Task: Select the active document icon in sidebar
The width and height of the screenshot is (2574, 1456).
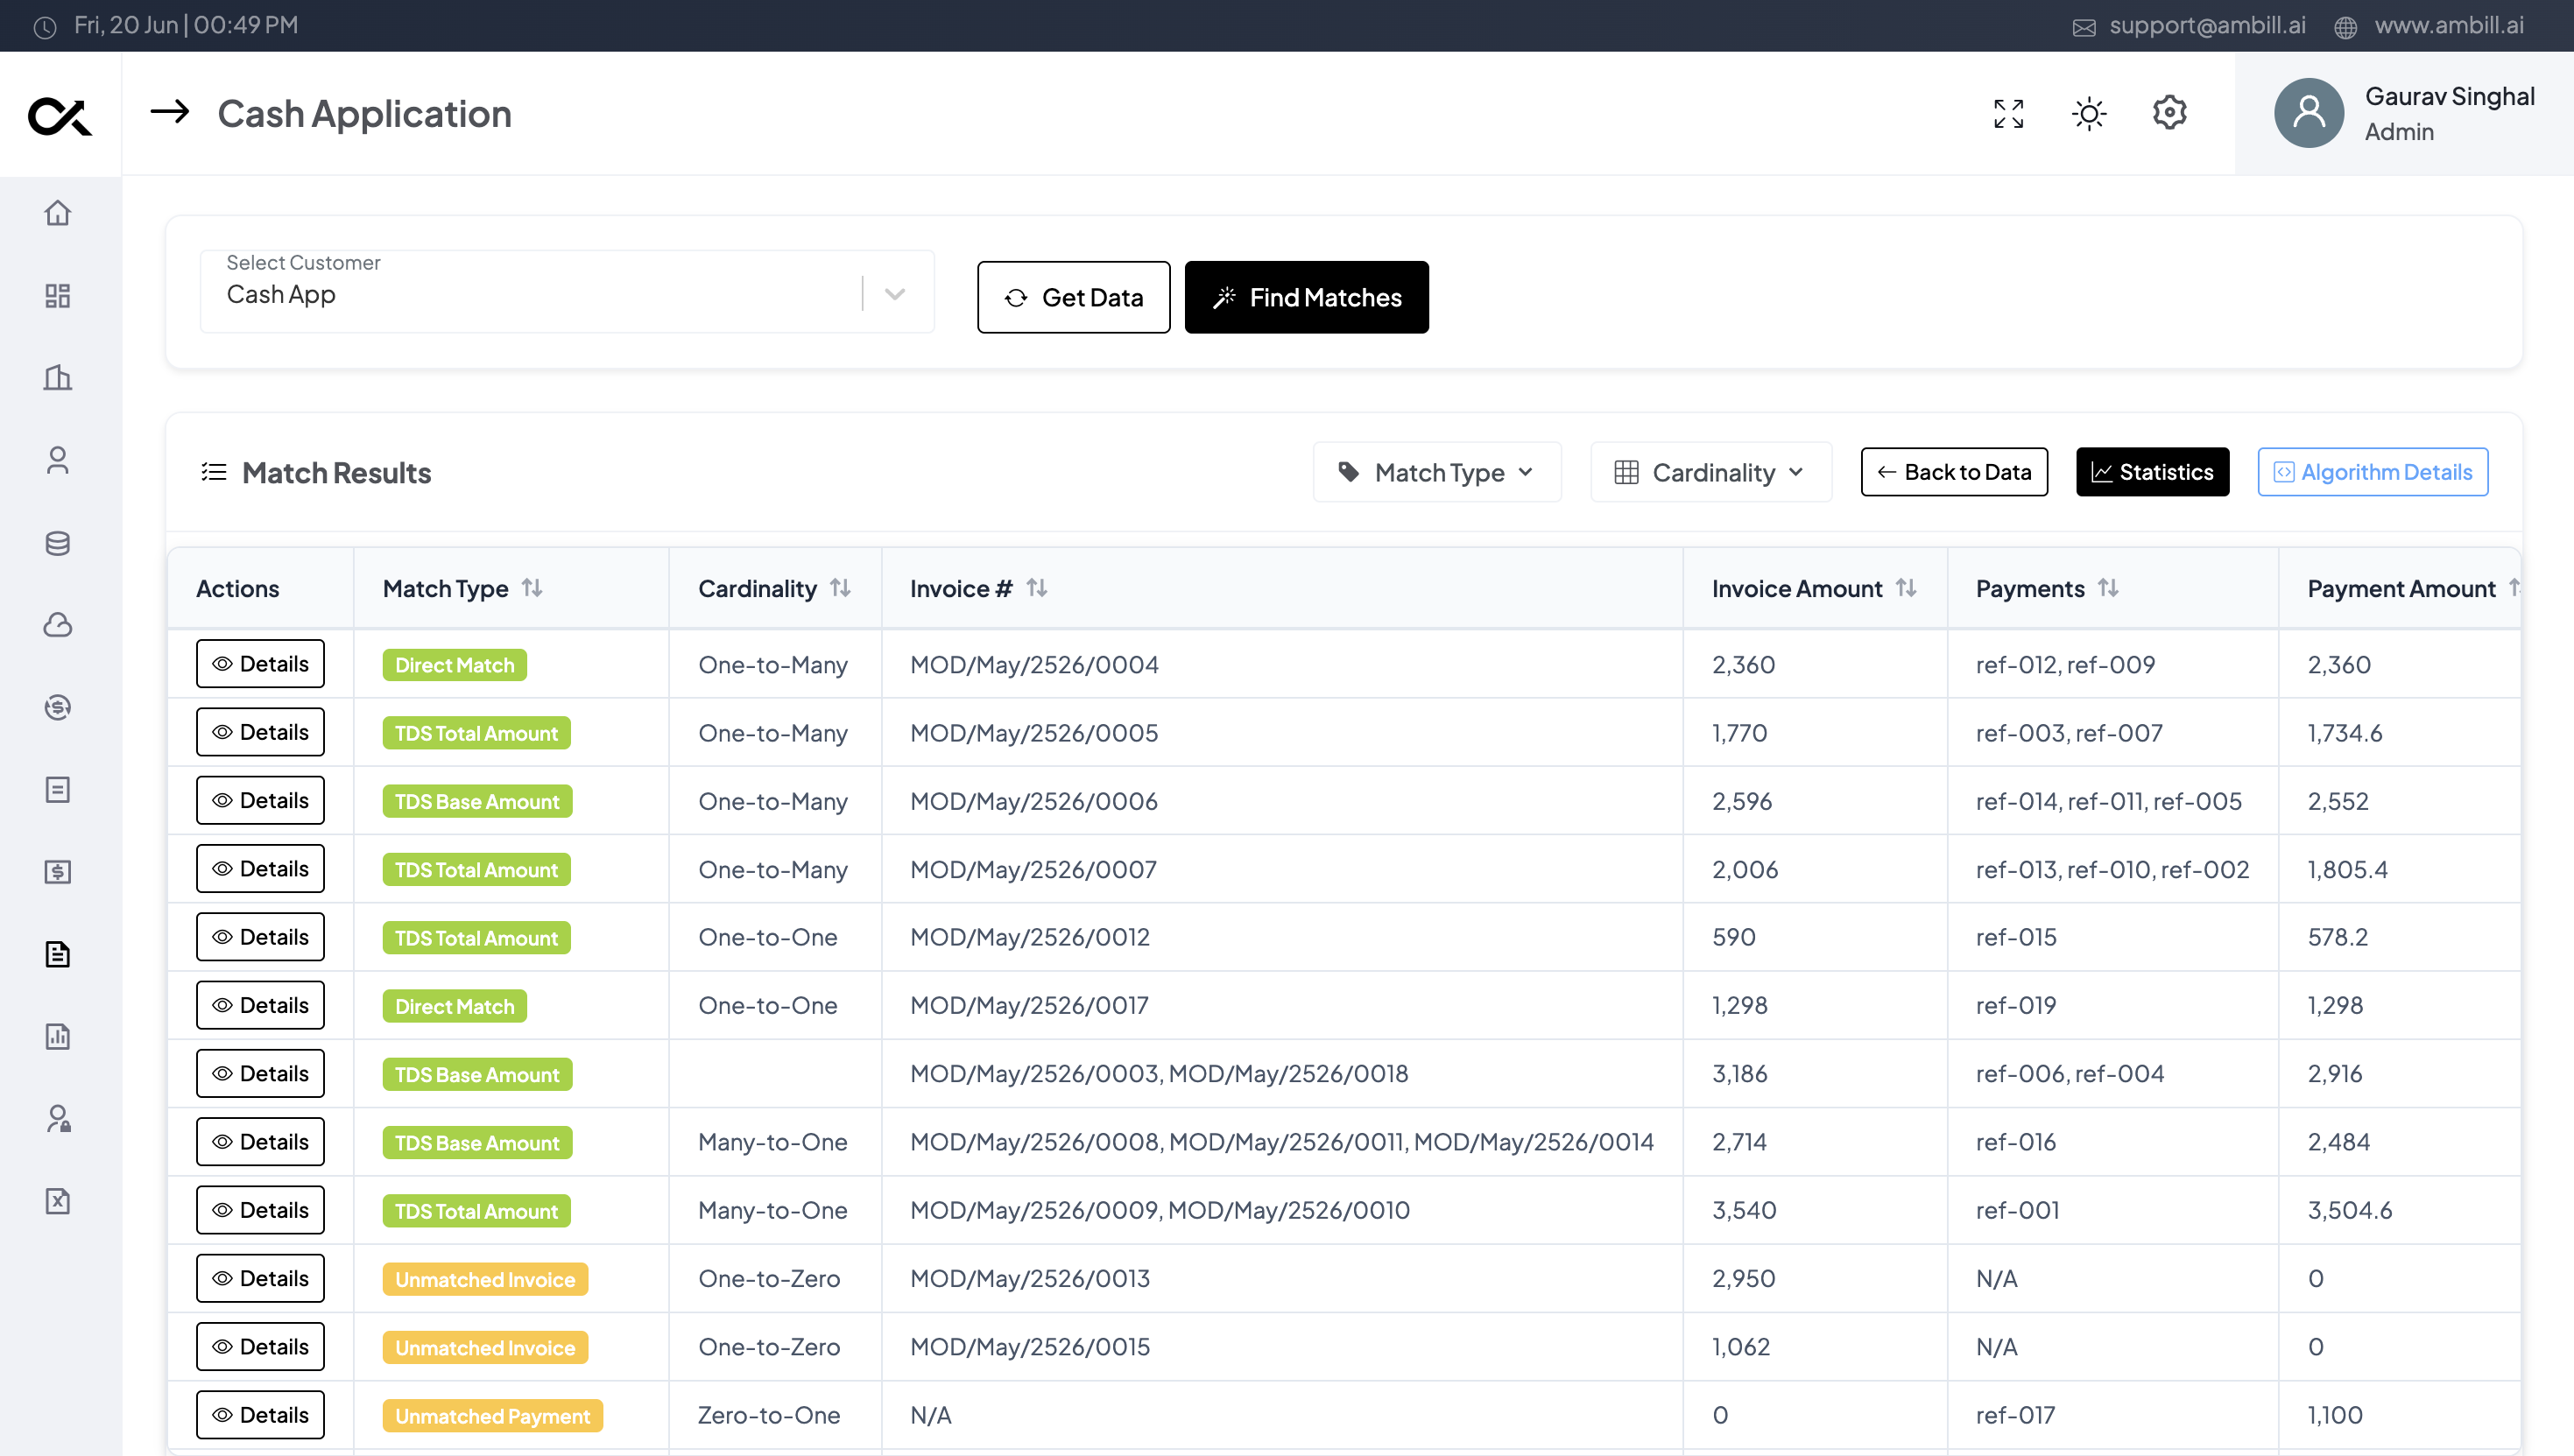Action: tap(58, 954)
